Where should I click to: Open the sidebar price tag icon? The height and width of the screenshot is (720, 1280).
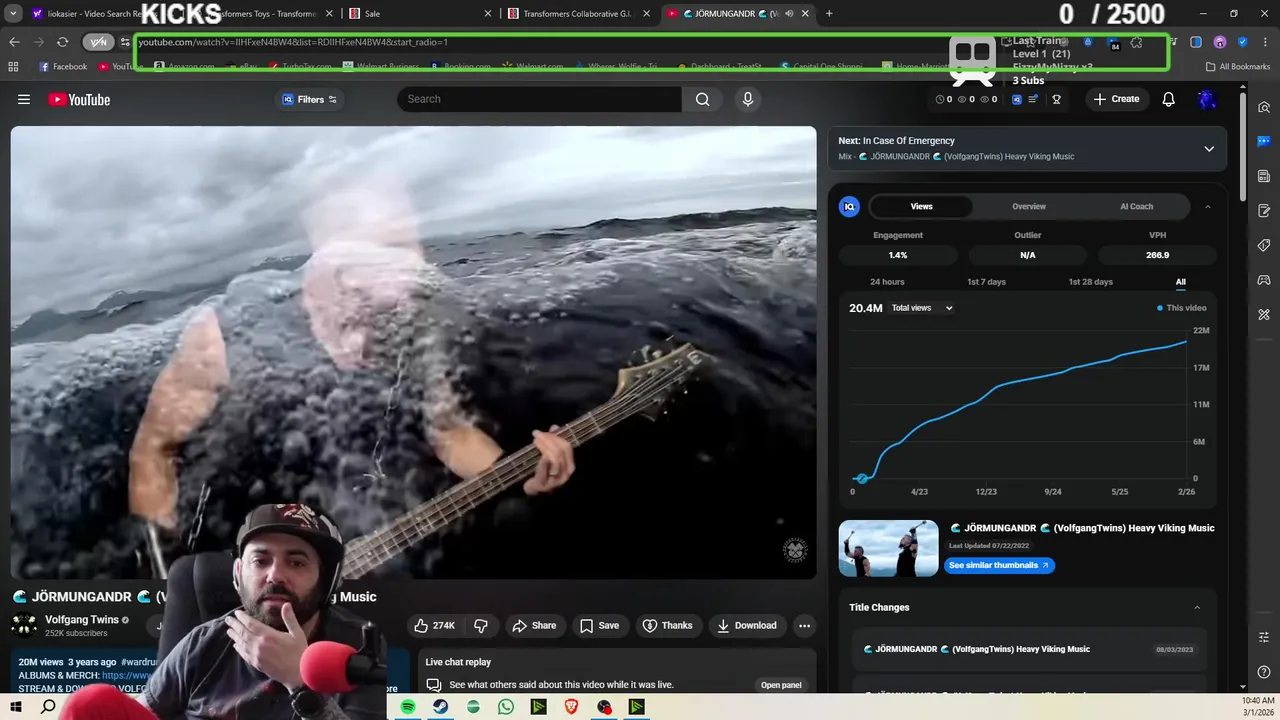[x=1264, y=245]
